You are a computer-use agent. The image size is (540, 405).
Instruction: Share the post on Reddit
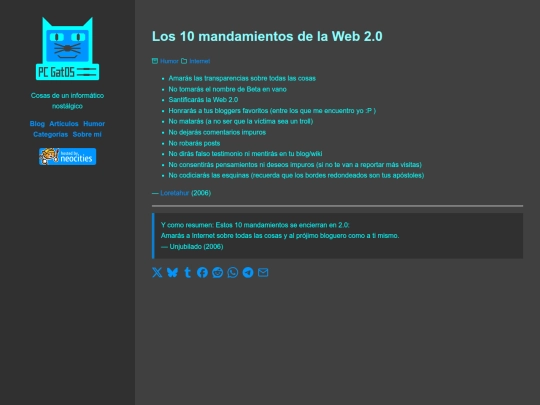pyautogui.click(x=218, y=272)
